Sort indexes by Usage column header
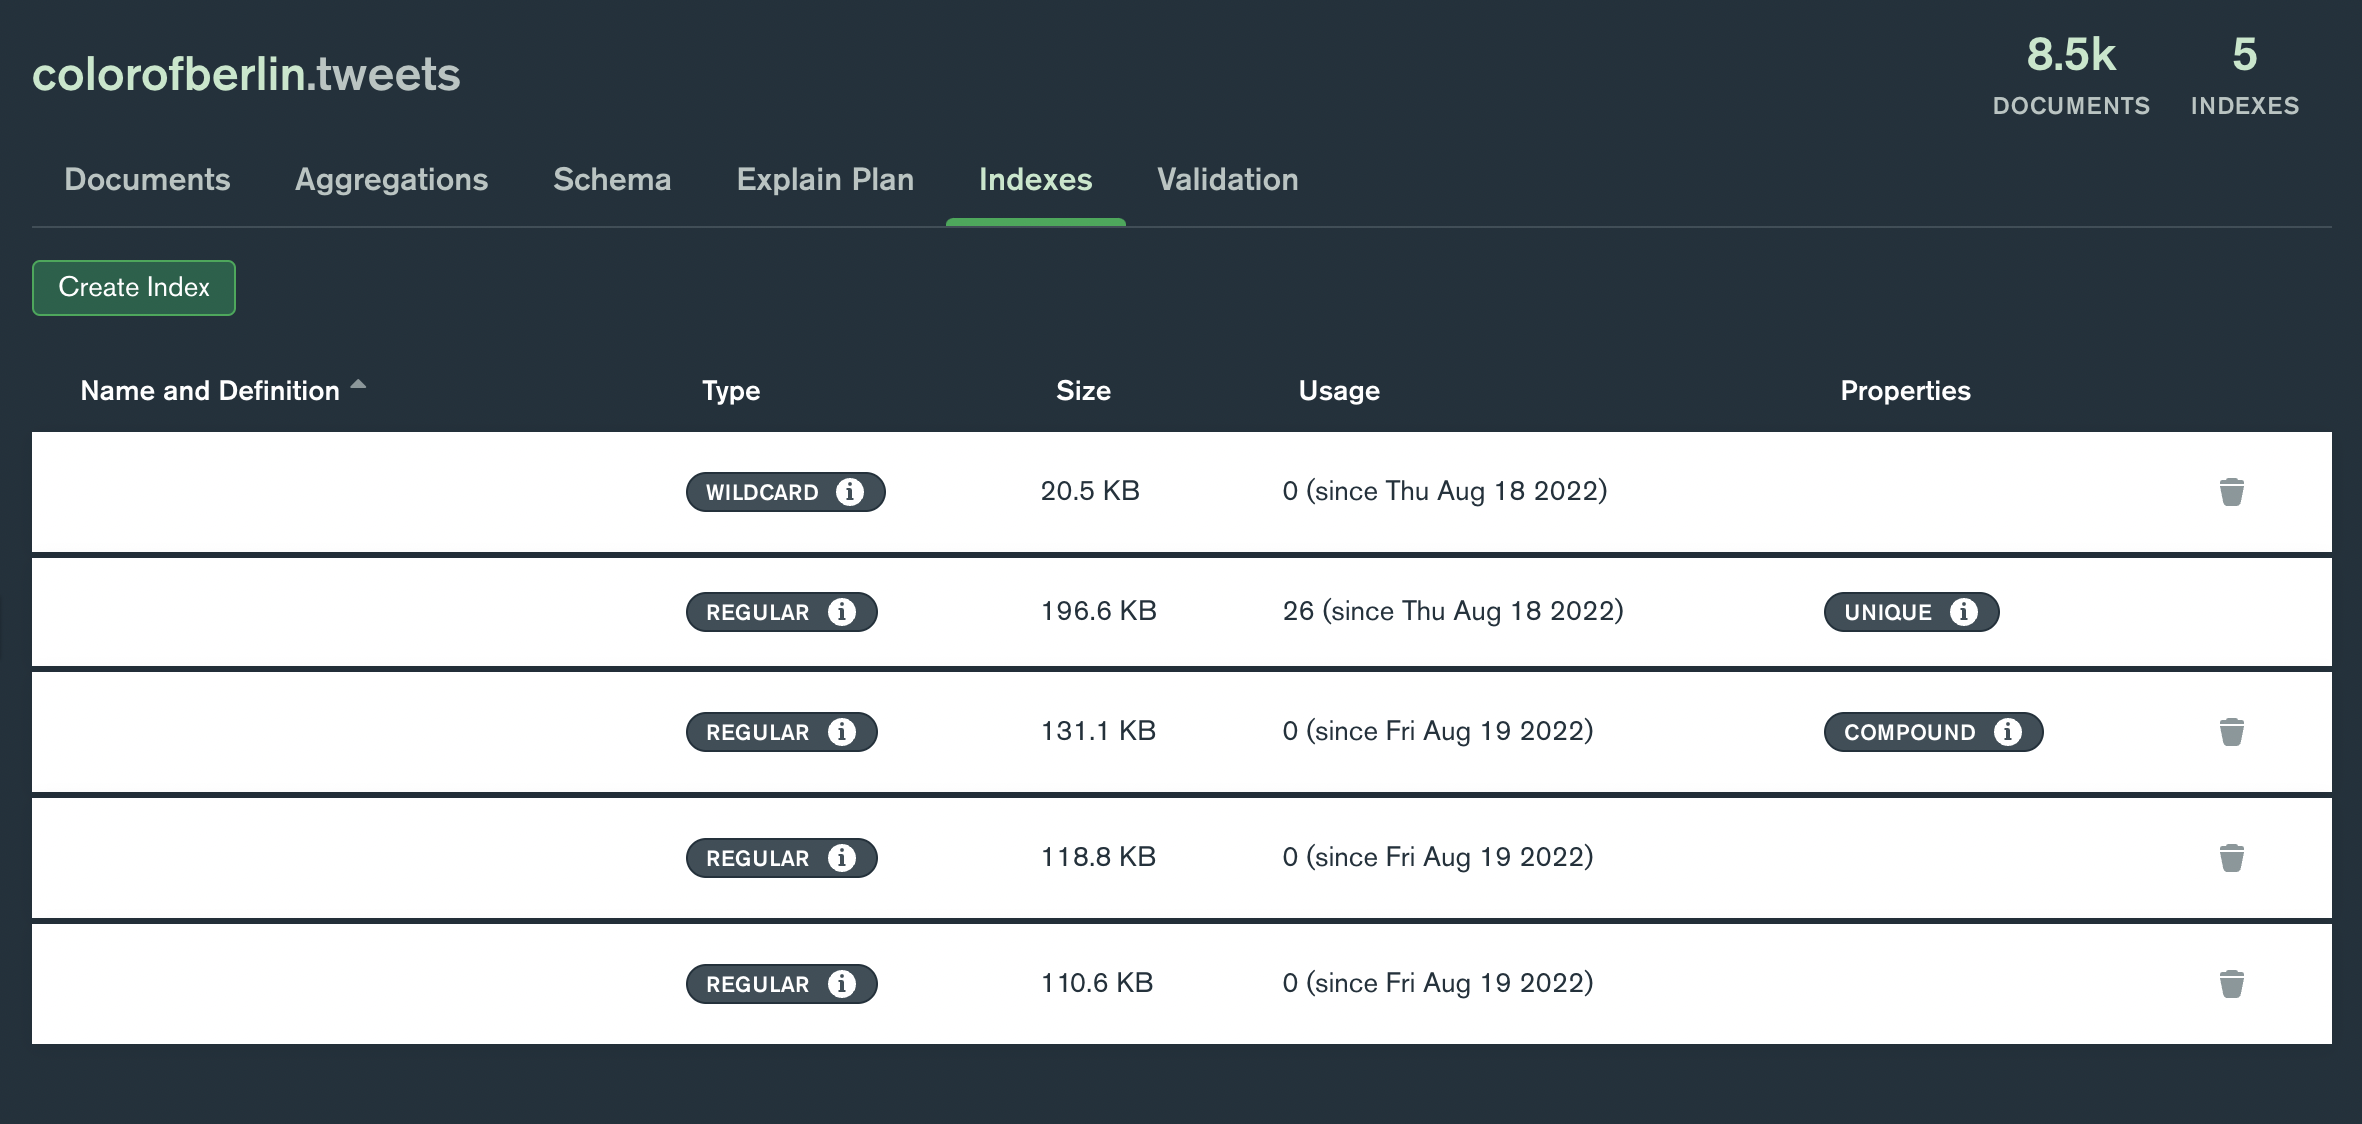Image resolution: width=2362 pixels, height=1124 pixels. click(1338, 391)
